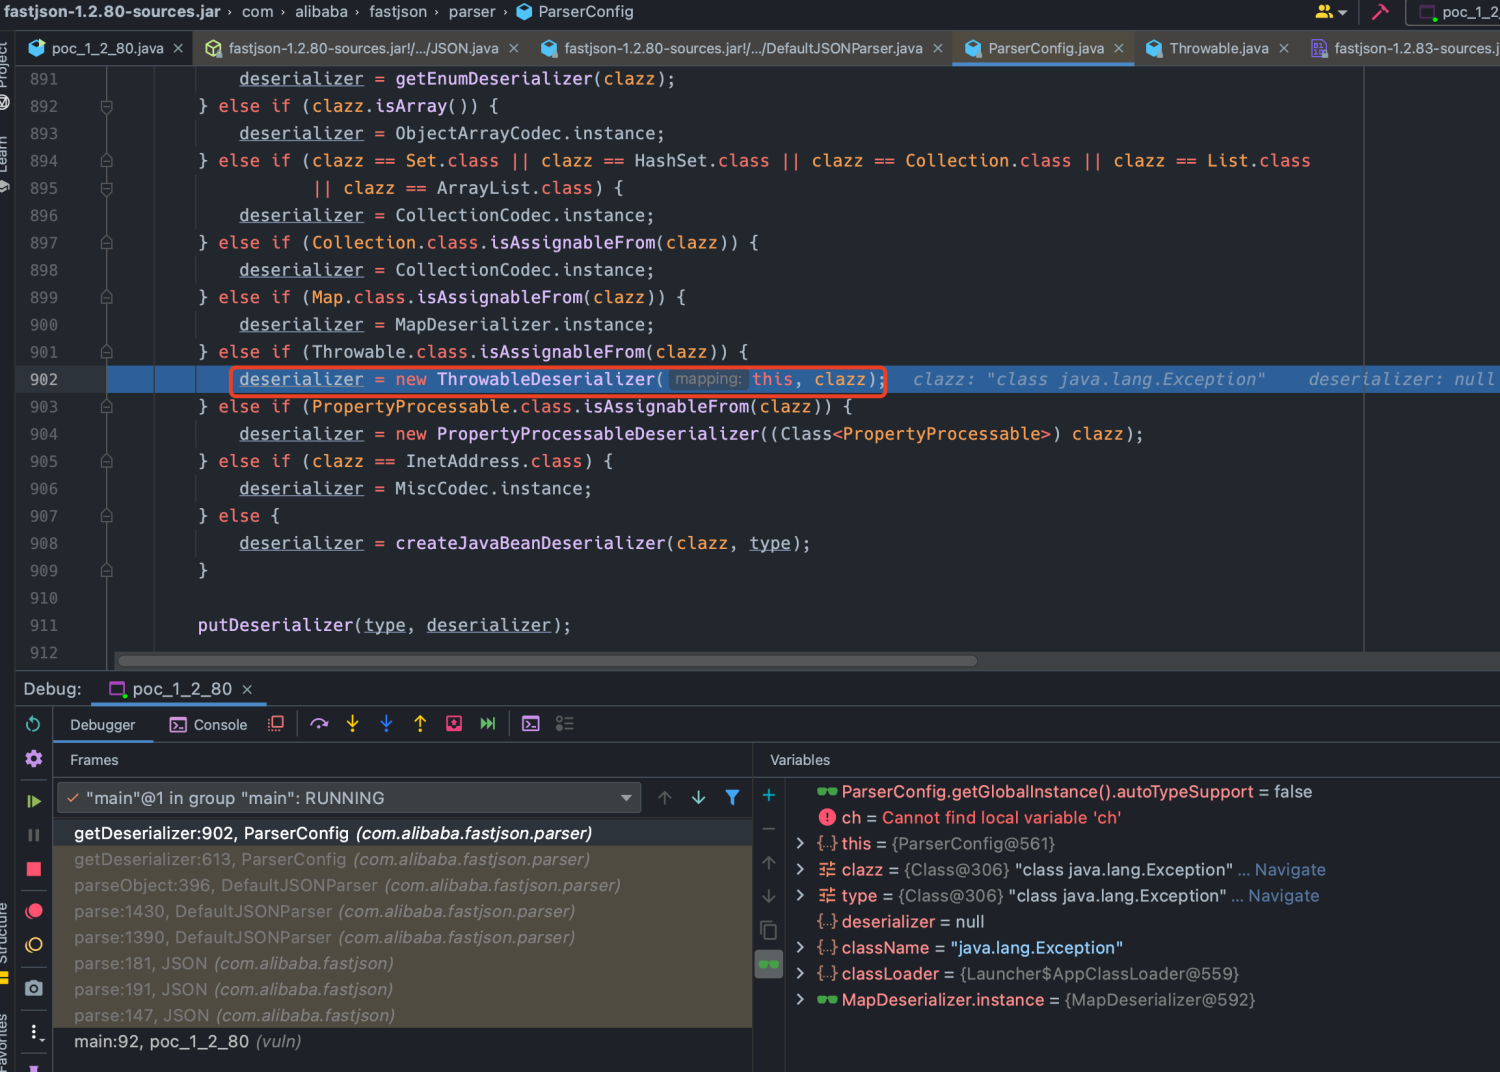The height and width of the screenshot is (1072, 1500).
Task: Collapse code fold at line 892
Action: coord(106,106)
